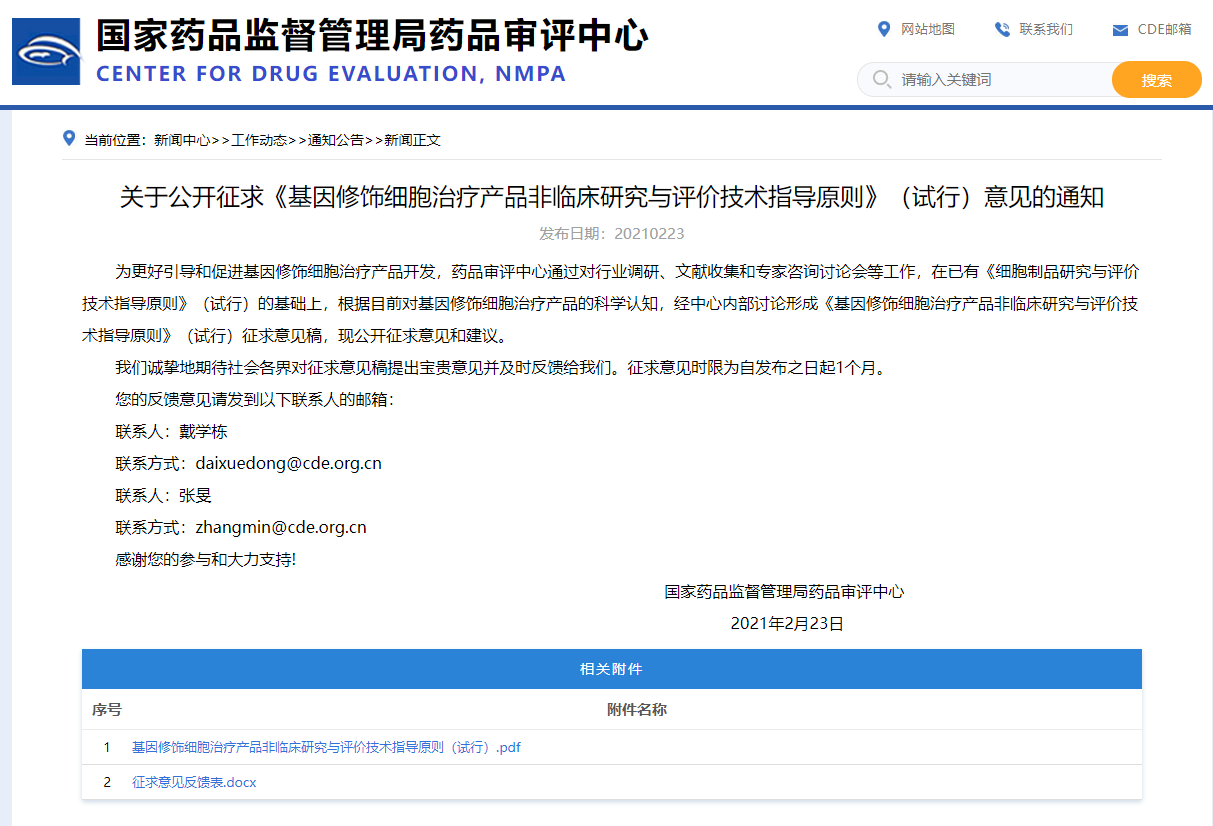Image resolution: width=1213 pixels, height=826 pixels.
Task: Click the 国家药品监督管理局药品审评中心 signature line
Action: (x=784, y=591)
